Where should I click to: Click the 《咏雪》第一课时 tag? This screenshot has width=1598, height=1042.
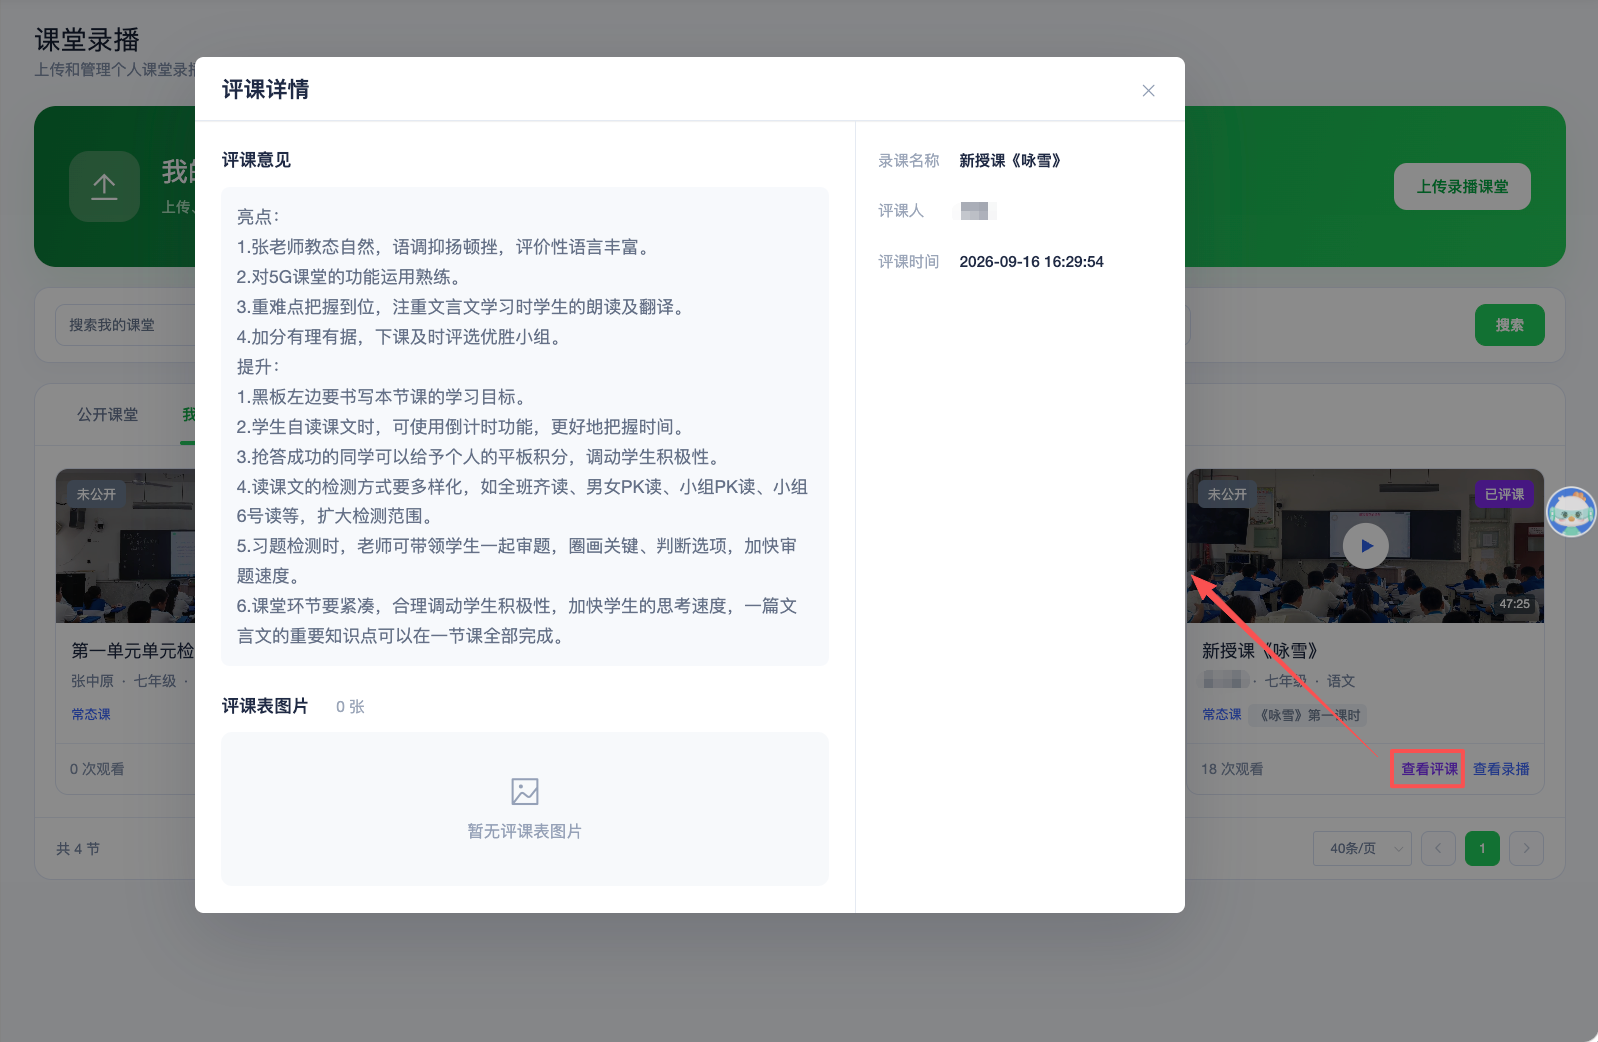pyautogui.click(x=1308, y=715)
